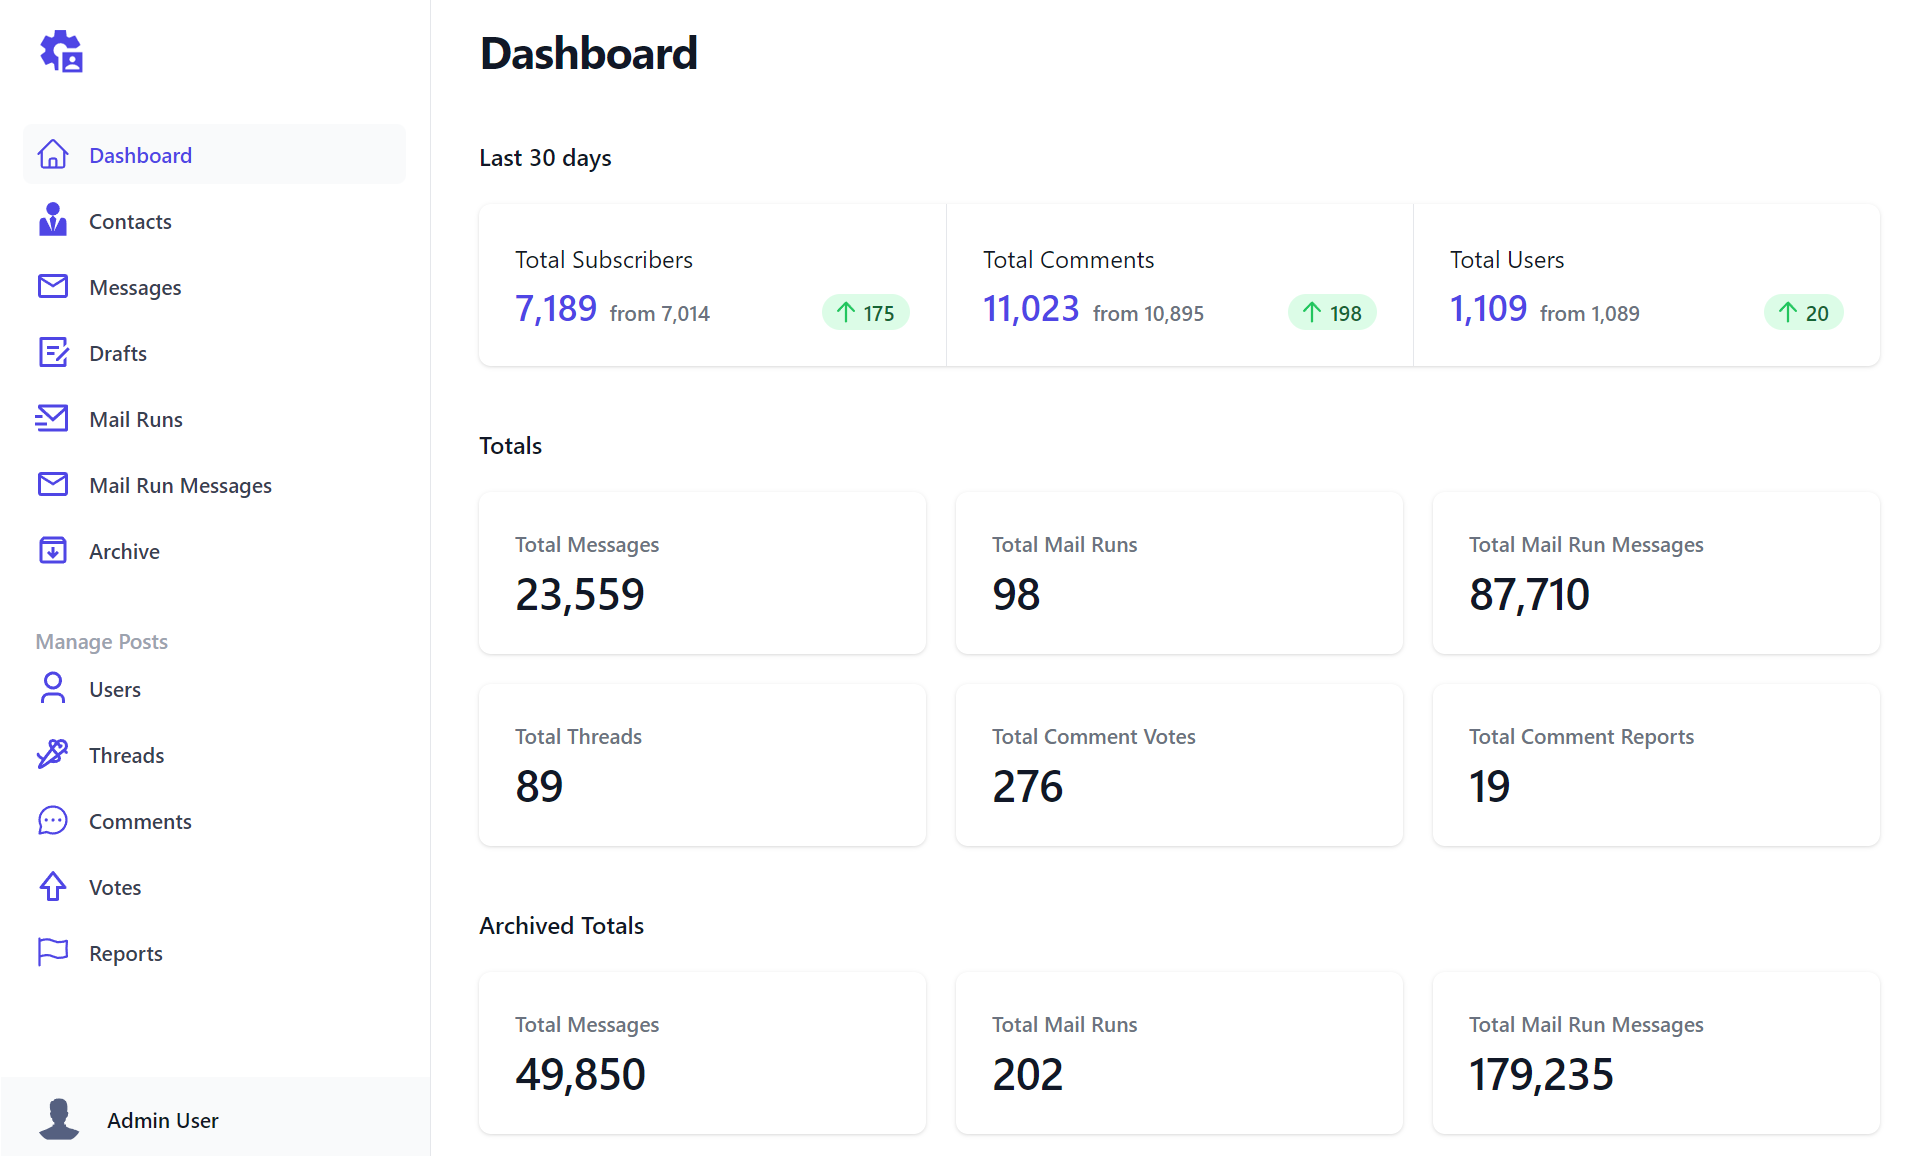Navigate to Mail Run Messages

214,485
